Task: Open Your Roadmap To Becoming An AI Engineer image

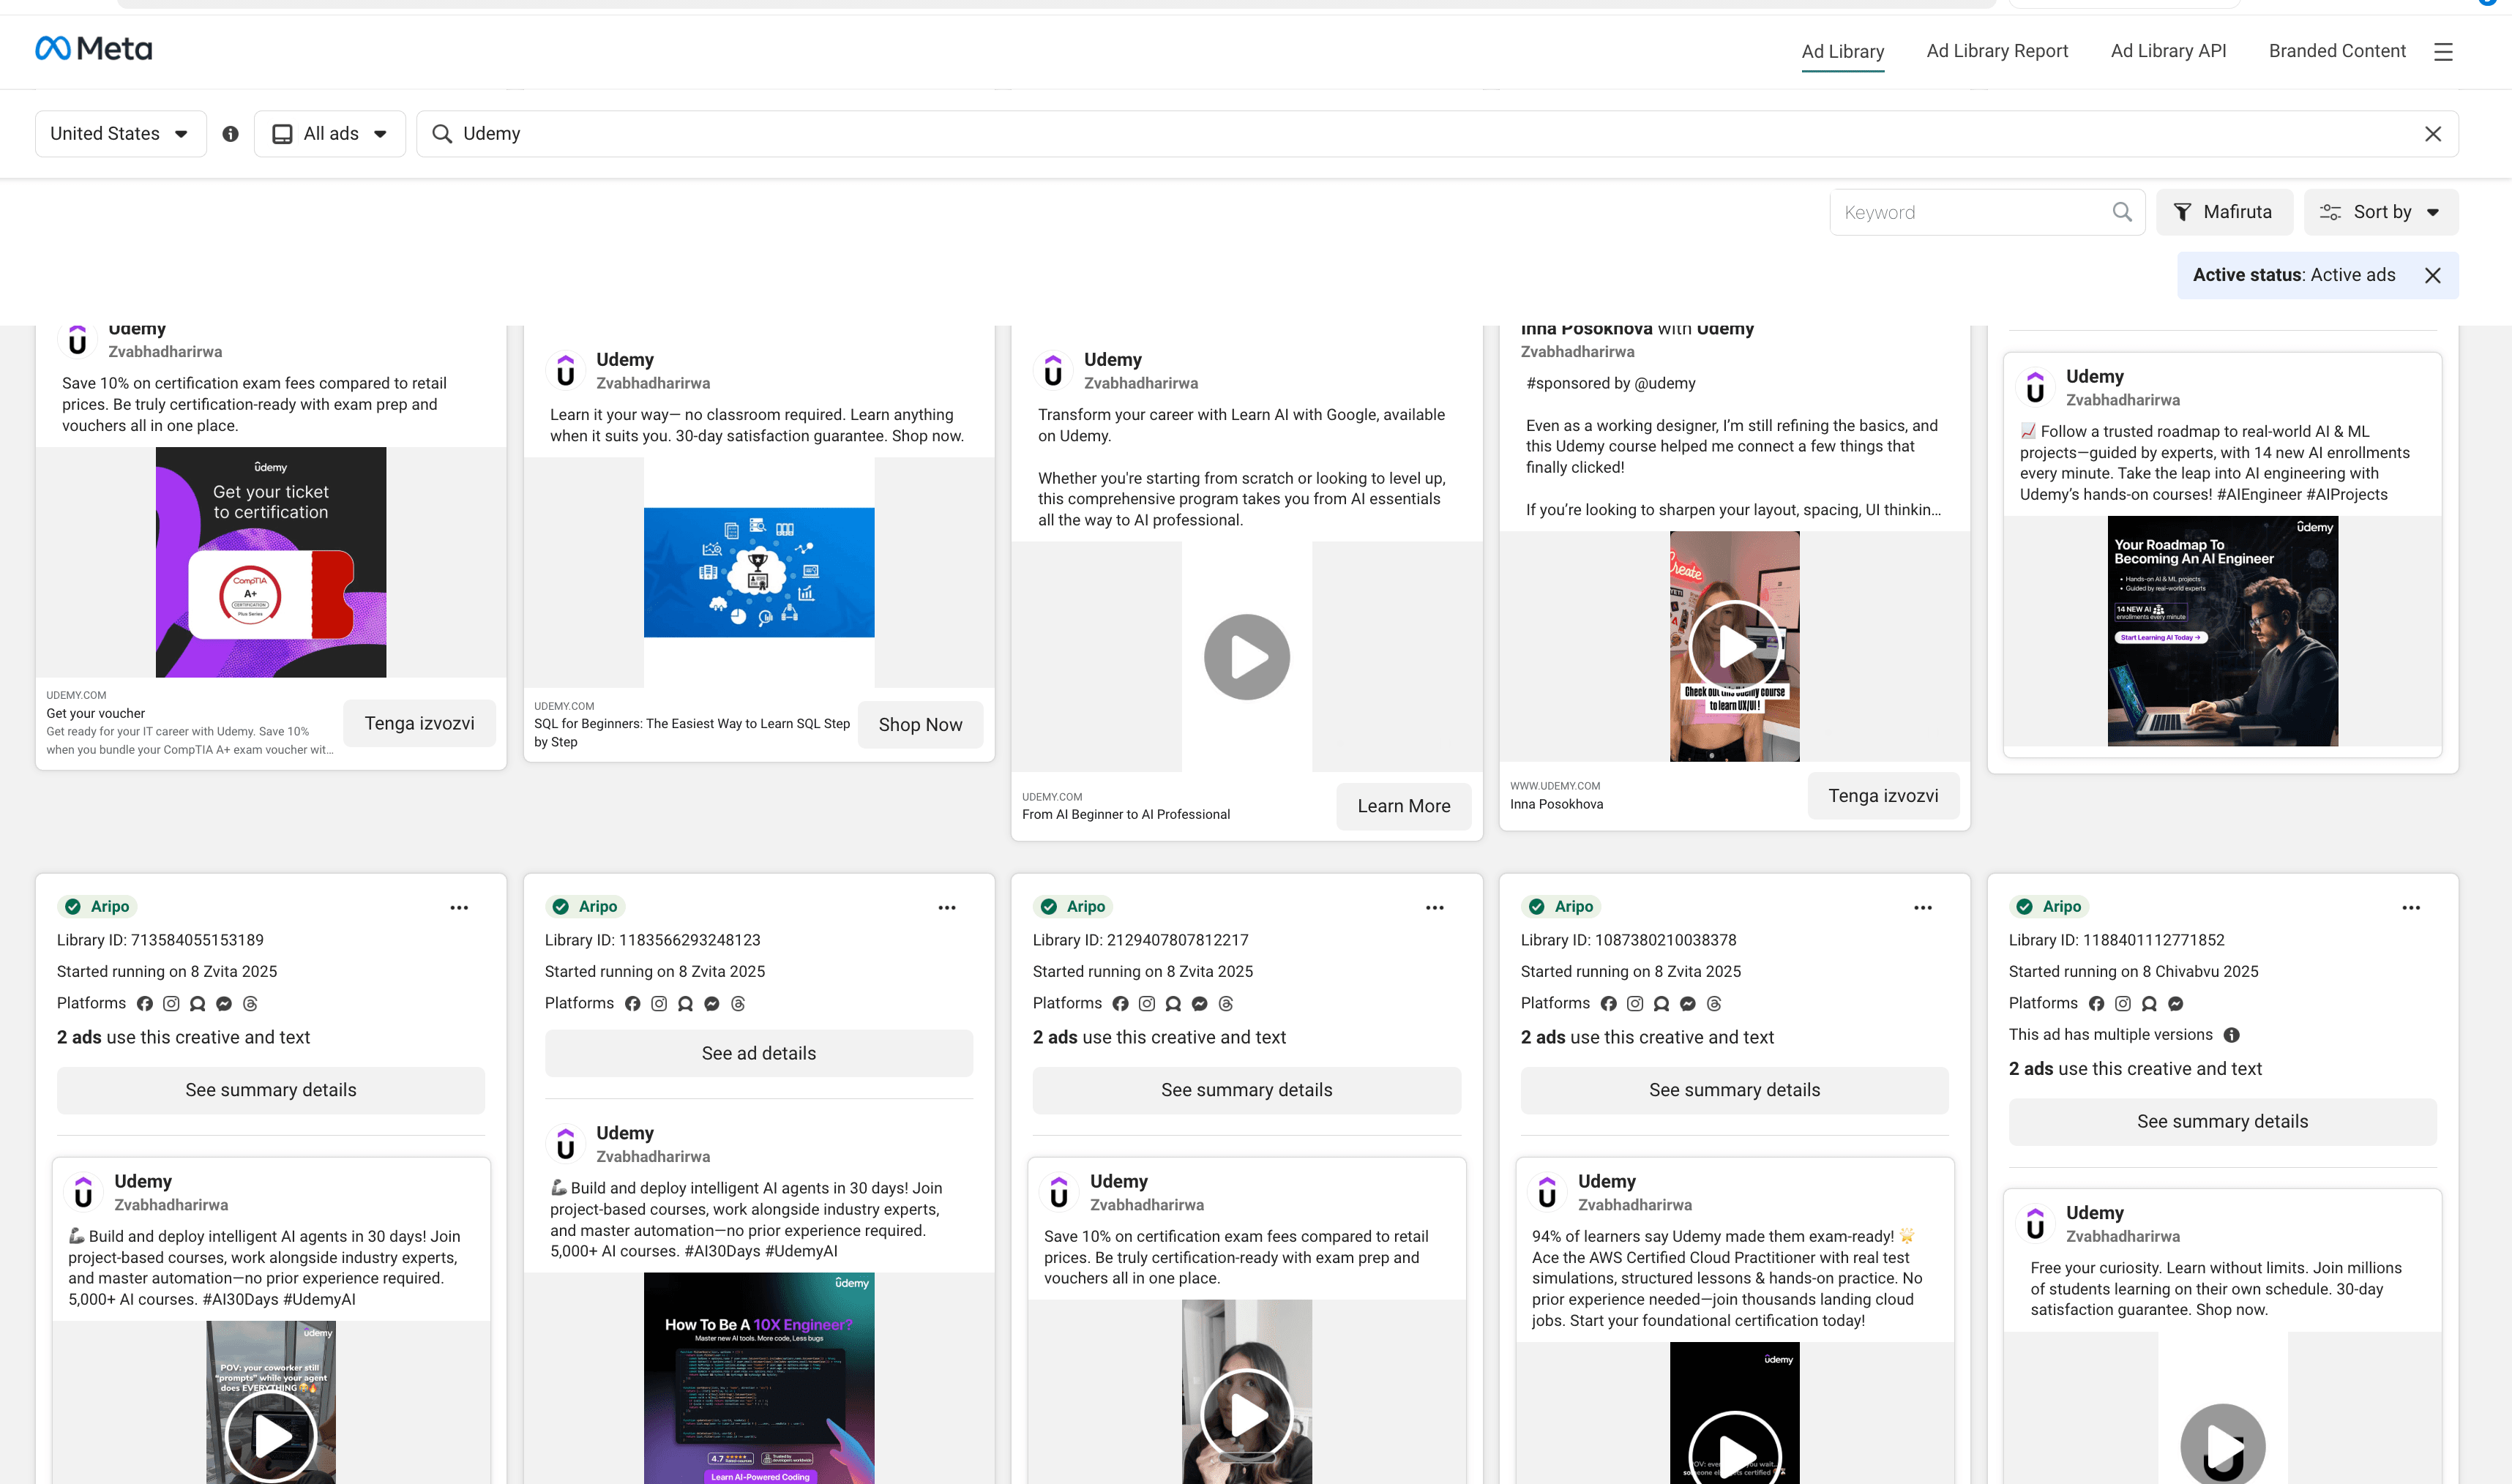Action: 2222,631
